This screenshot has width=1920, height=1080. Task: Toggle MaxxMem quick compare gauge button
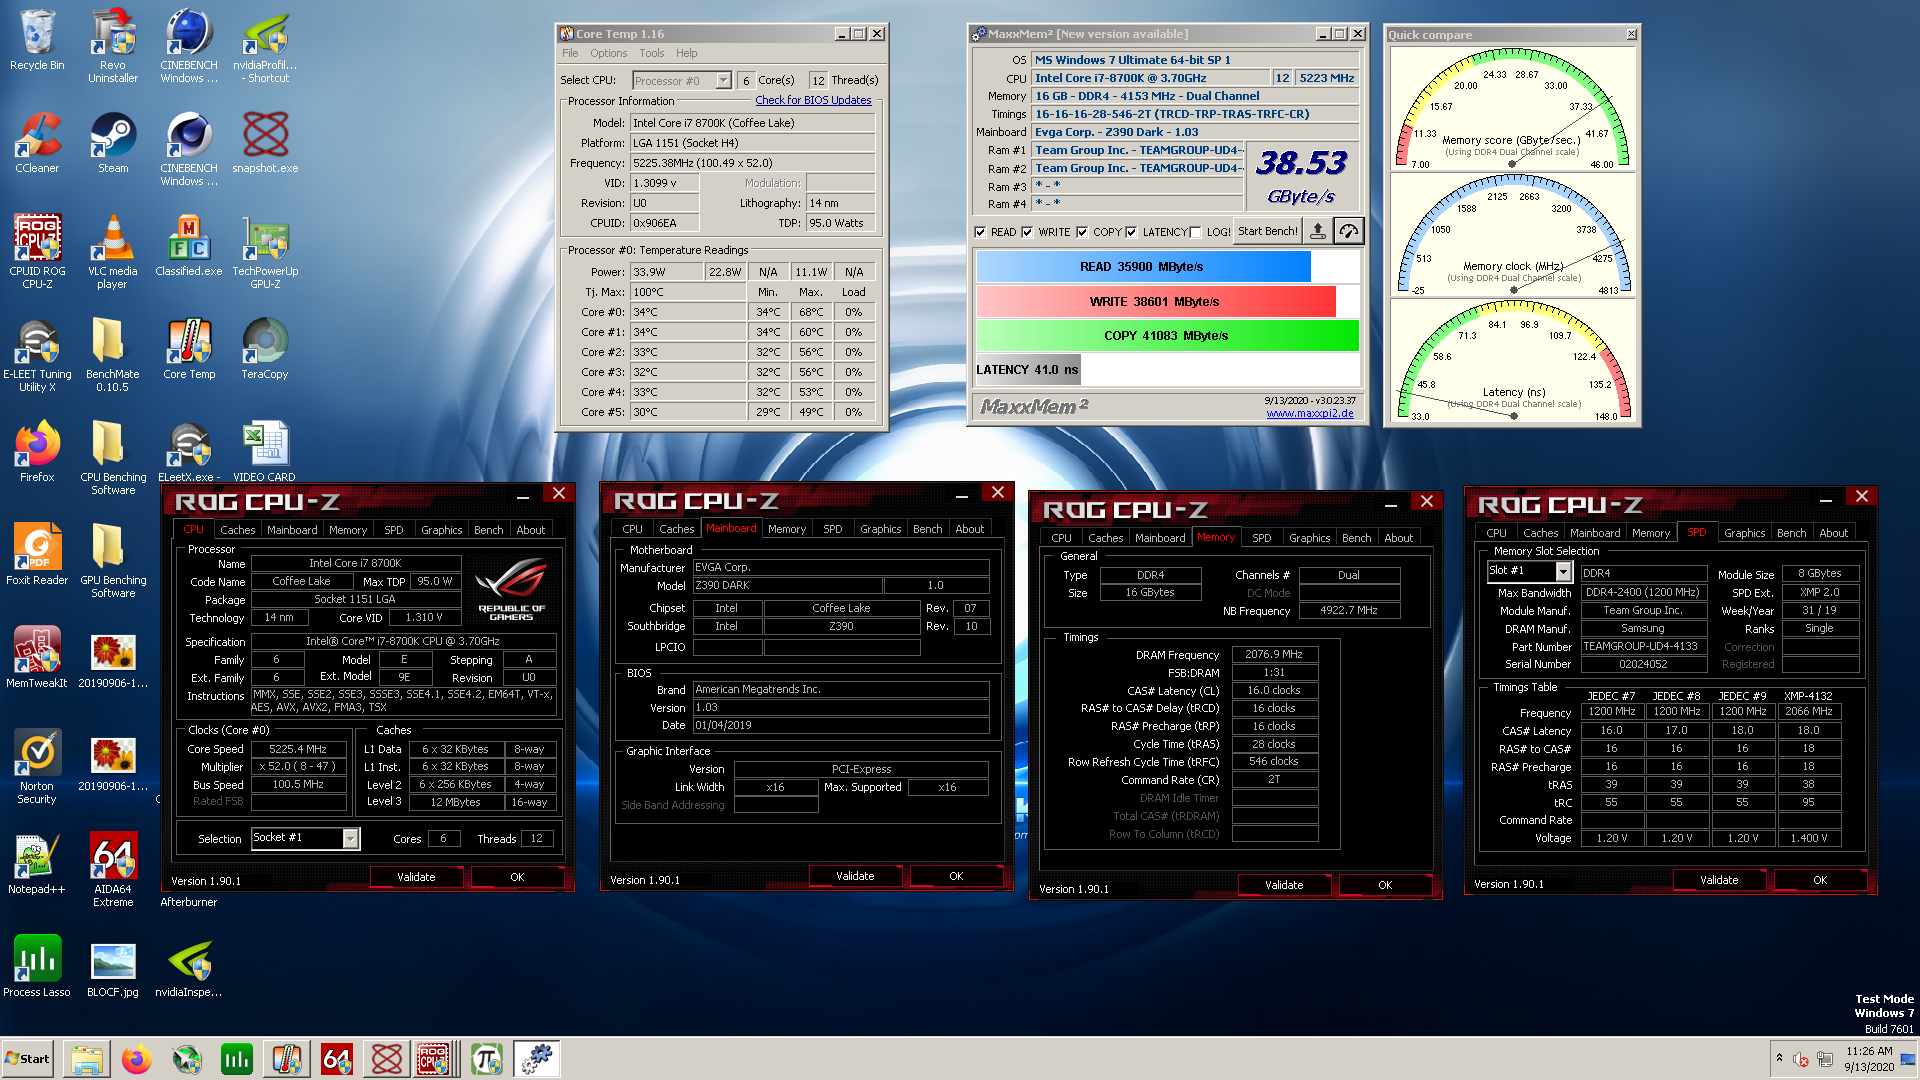tap(1349, 231)
